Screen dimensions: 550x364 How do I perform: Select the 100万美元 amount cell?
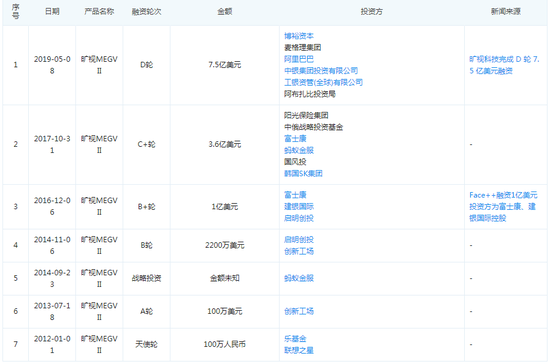coord(225,311)
